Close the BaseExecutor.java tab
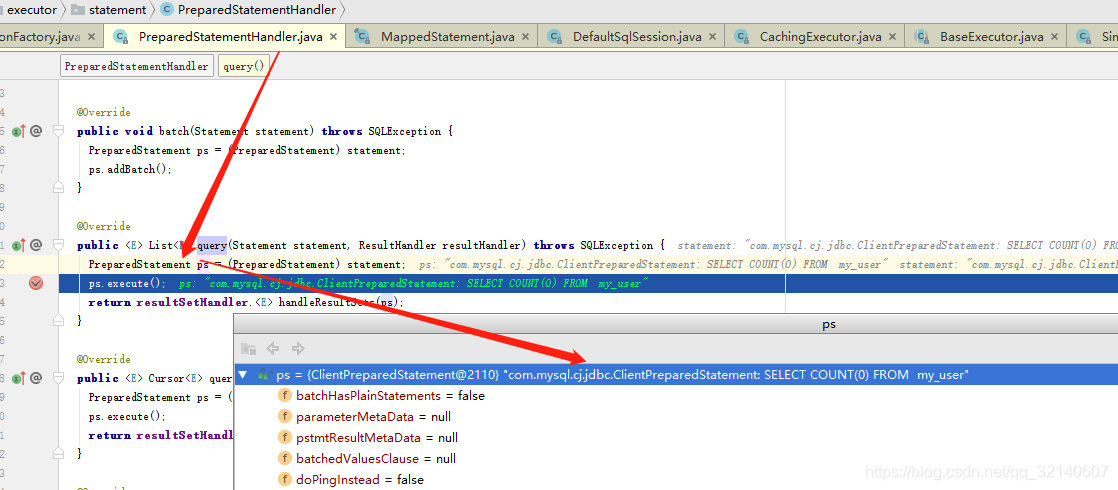The width and height of the screenshot is (1118, 490). point(1053,36)
